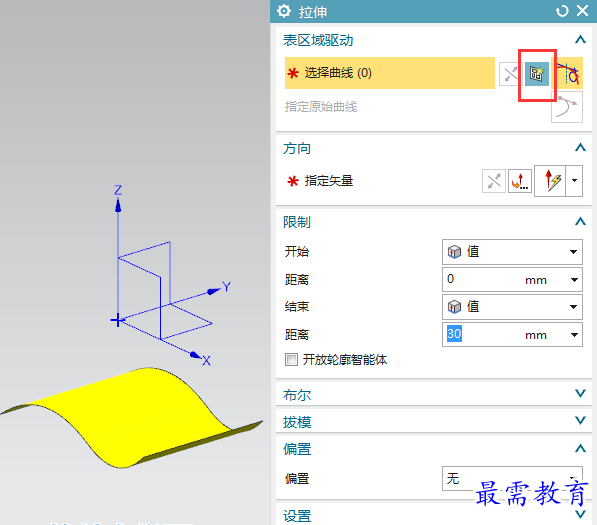The image size is (597, 525).
Task: Click the 指定矢量 label
Action: pos(329,181)
